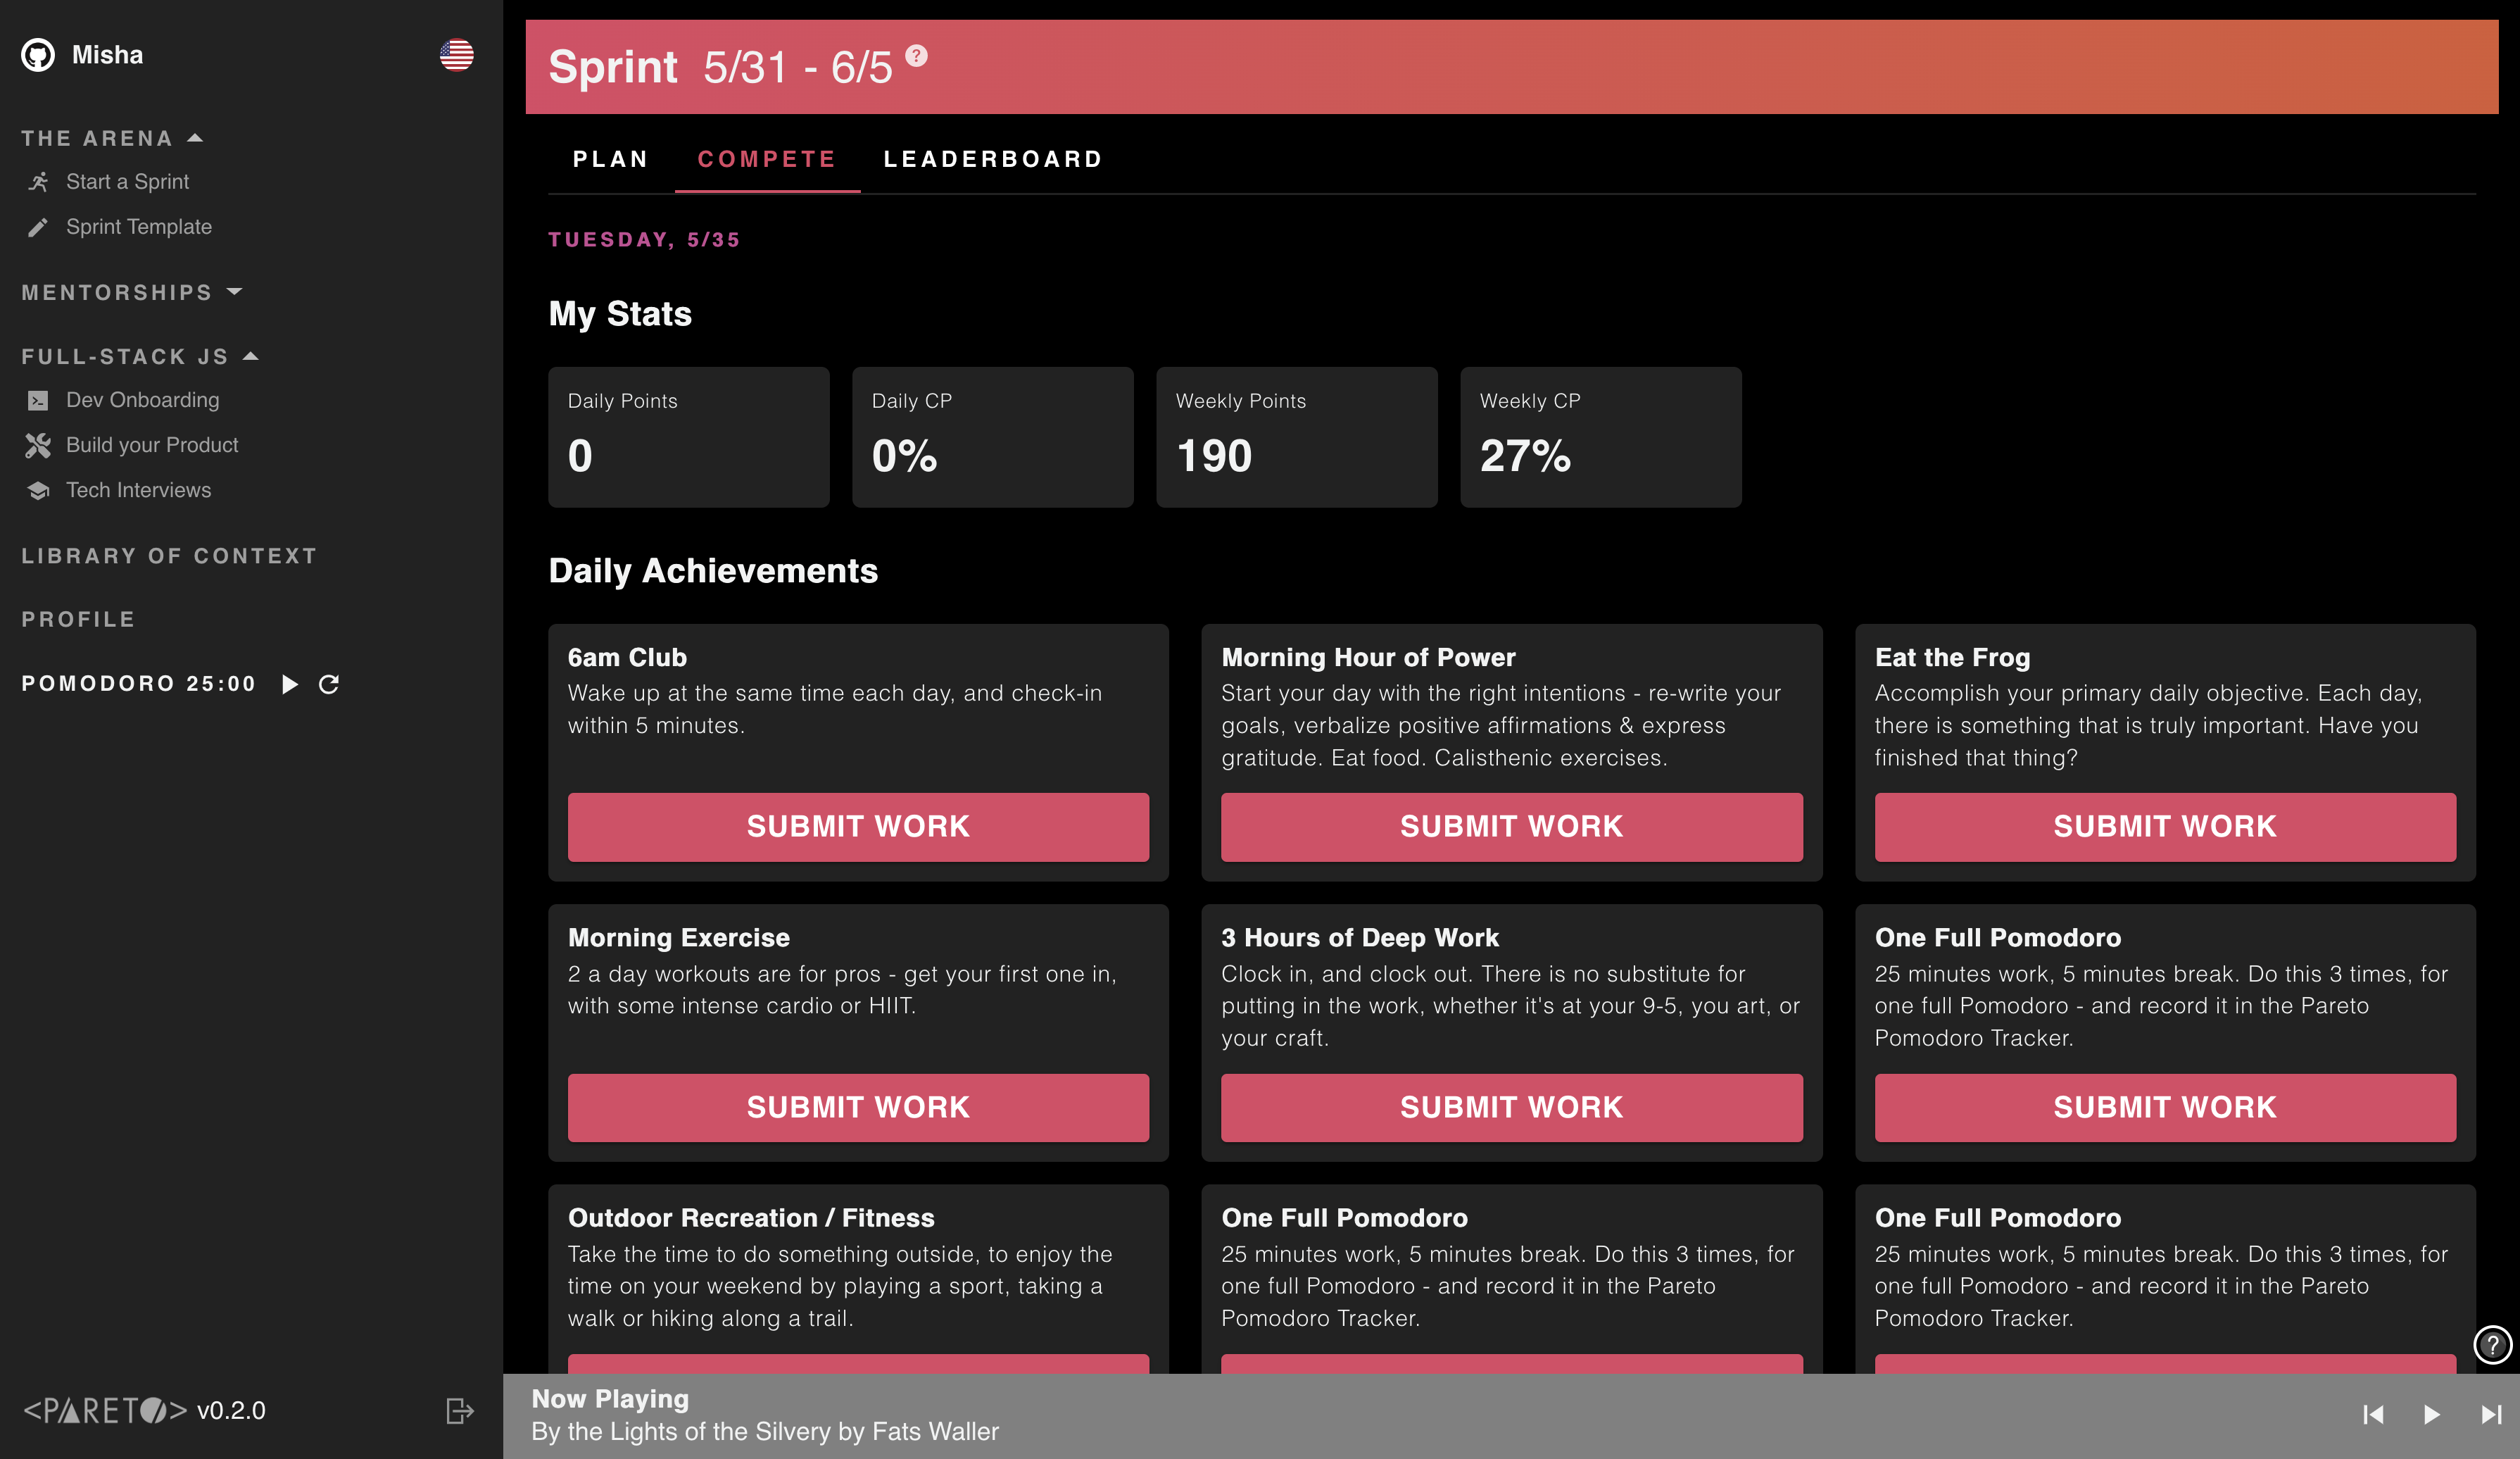The height and width of the screenshot is (1459, 2520).
Task: Open Start a Sprint link
Action: click(127, 182)
